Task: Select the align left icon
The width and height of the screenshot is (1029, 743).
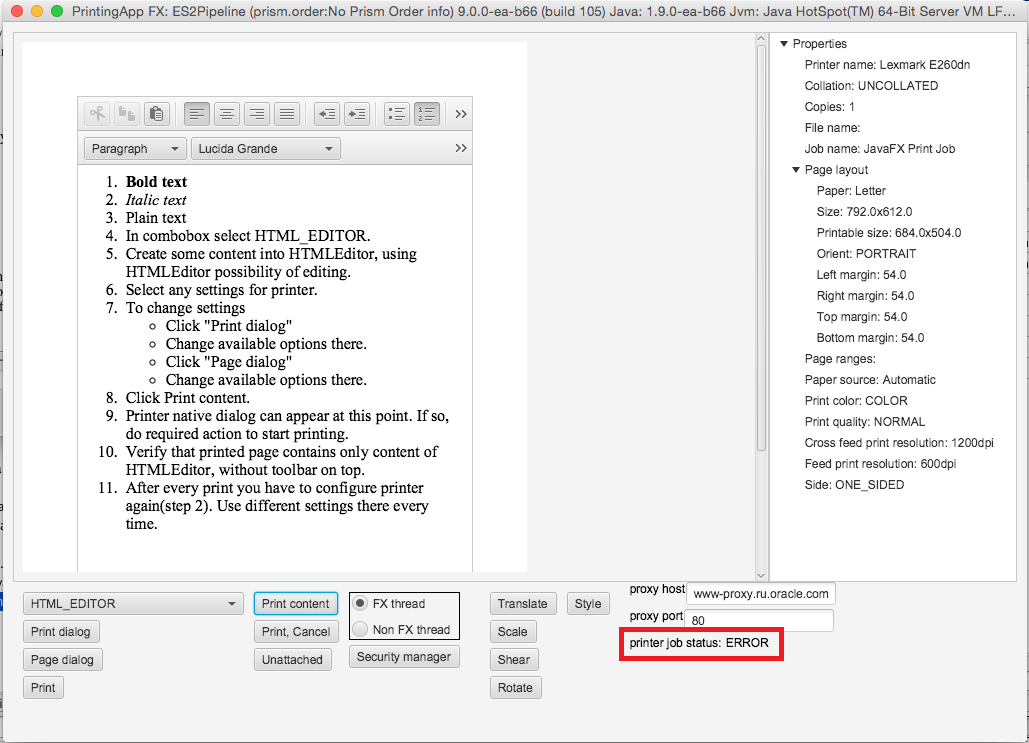Action: 197,114
